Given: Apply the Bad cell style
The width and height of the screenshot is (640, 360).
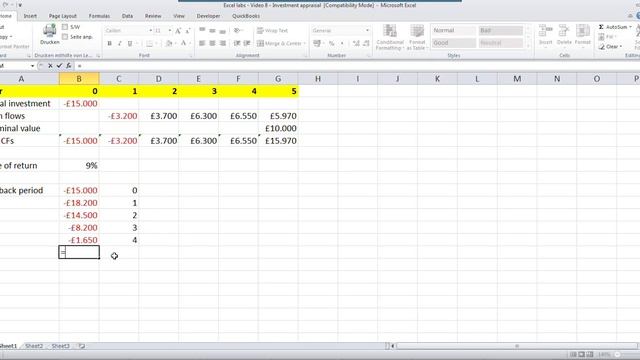Looking at the screenshot, I should click(x=501, y=31).
